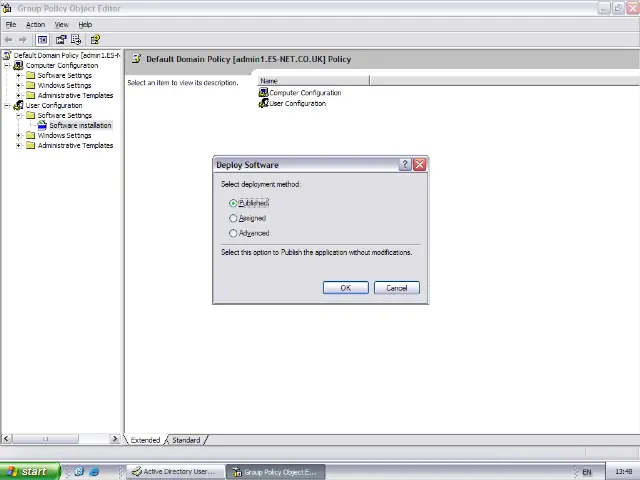Viewport: 640px width, 480px height.
Task: Click the Group Policy Object Editor title icon
Action: point(7,8)
